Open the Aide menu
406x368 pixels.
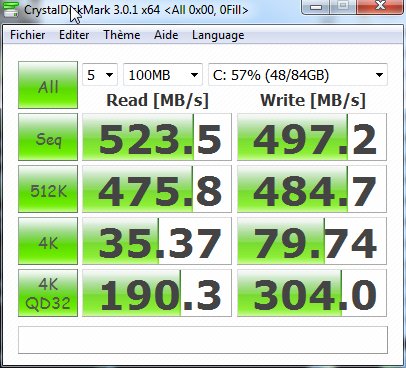pos(166,35)
